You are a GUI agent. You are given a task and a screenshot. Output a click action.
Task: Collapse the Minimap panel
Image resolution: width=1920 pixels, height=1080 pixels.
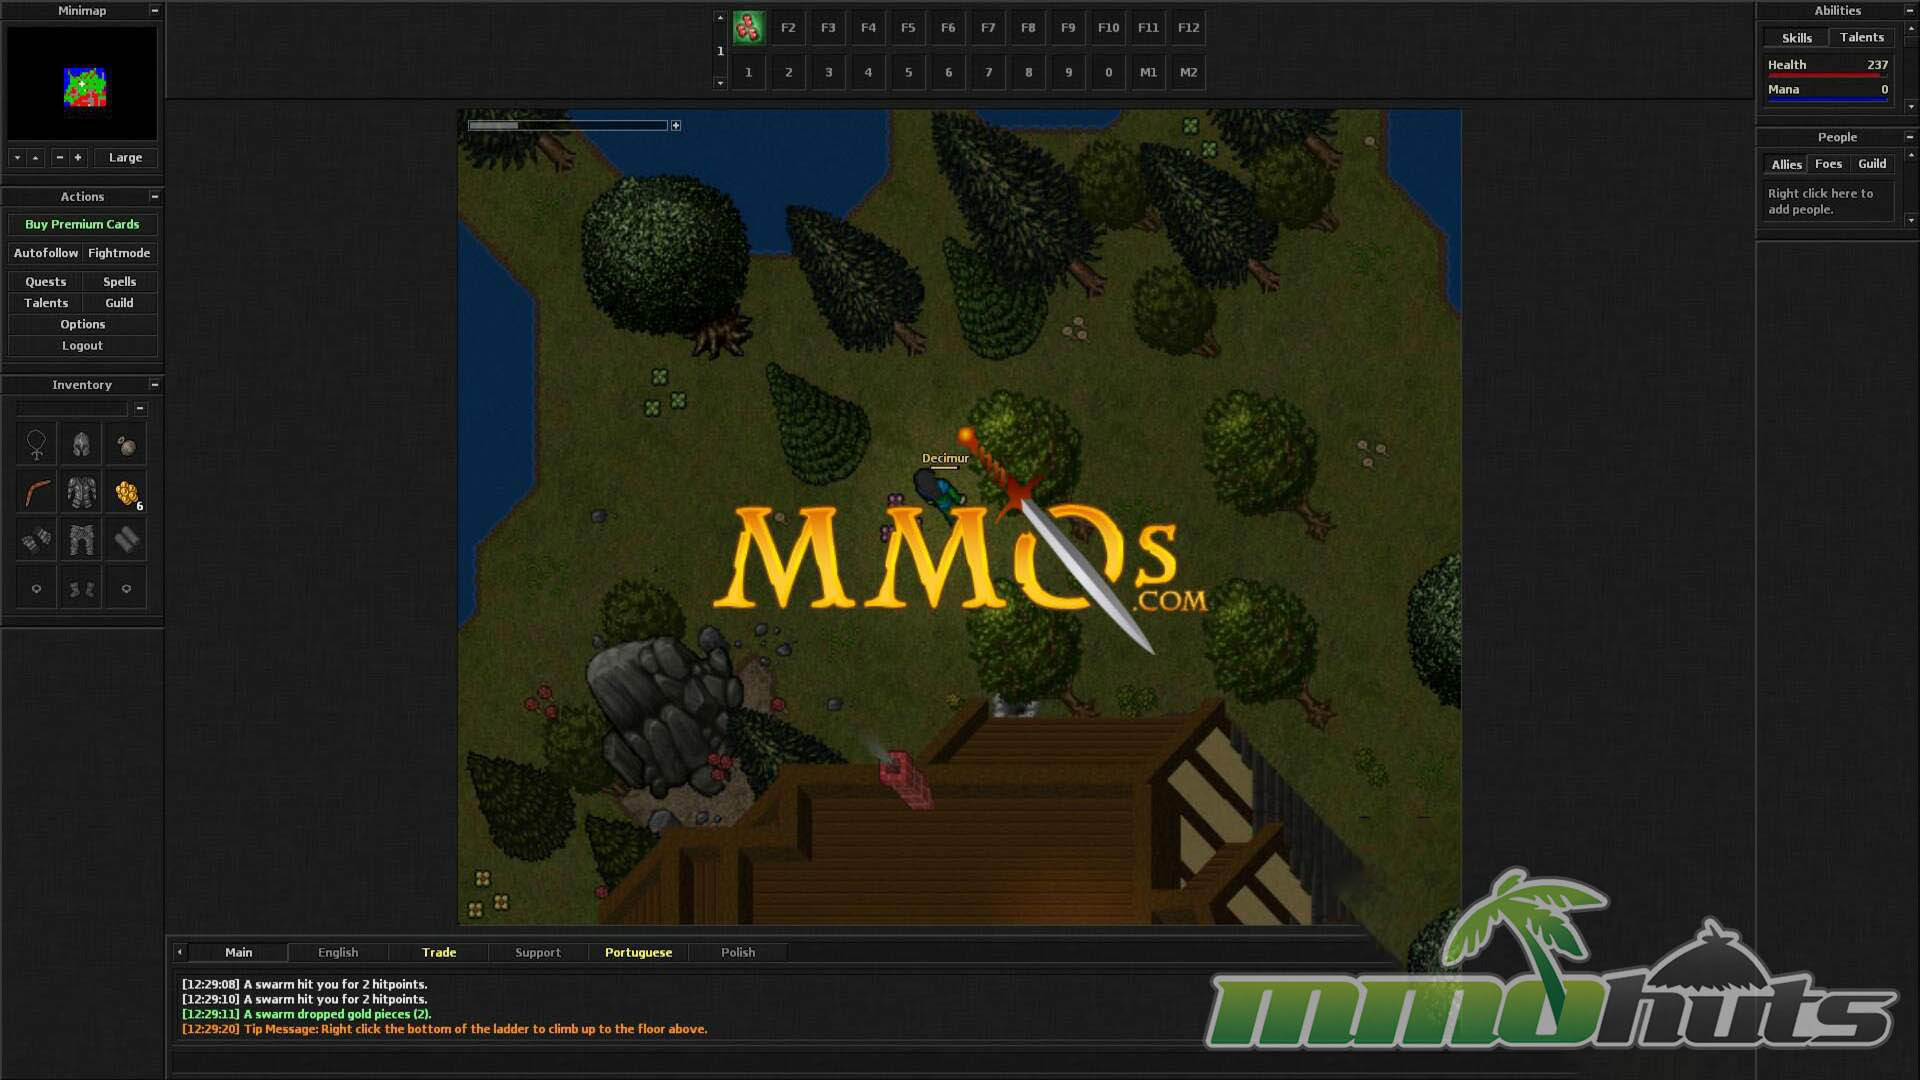click(154, 11)
